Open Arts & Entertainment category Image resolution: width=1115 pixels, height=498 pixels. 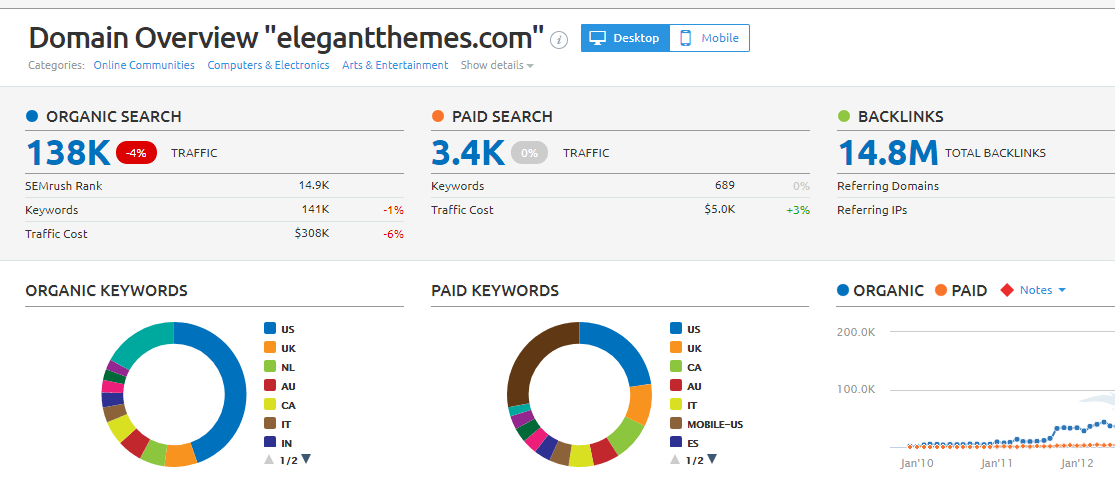click(x=395, y=65)
